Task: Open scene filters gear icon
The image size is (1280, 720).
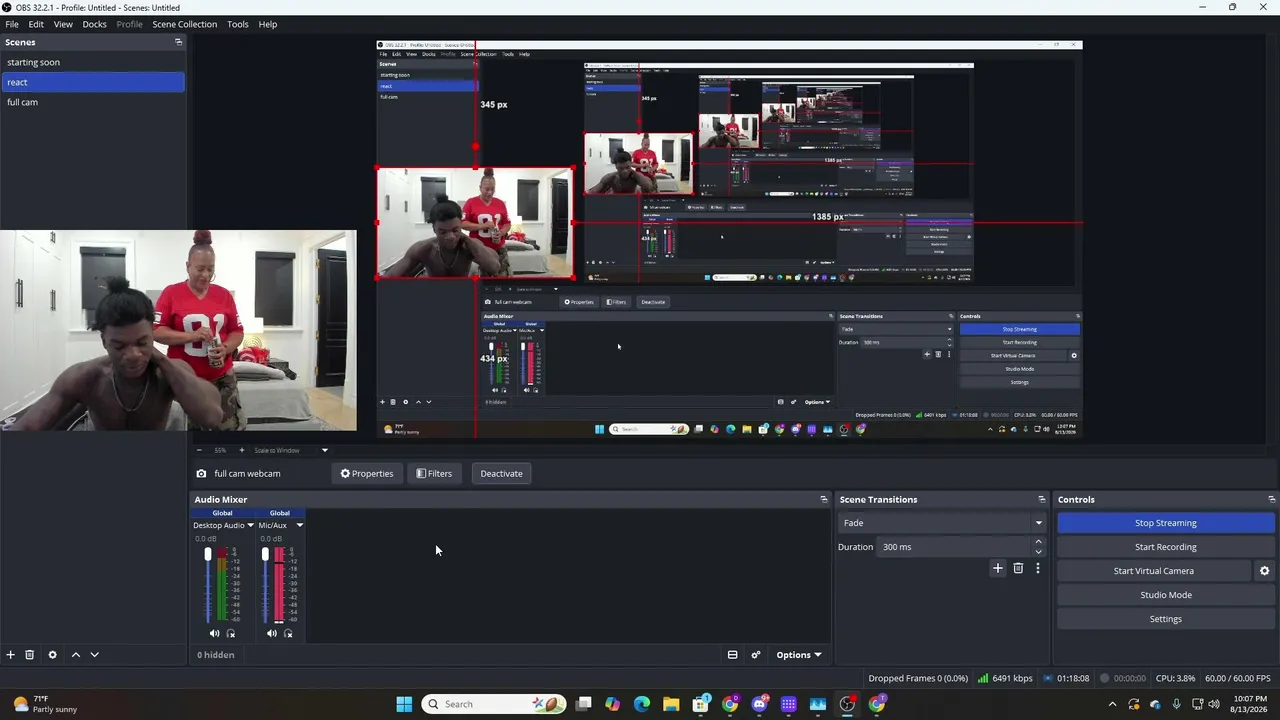Action: [x=52, y=655]
